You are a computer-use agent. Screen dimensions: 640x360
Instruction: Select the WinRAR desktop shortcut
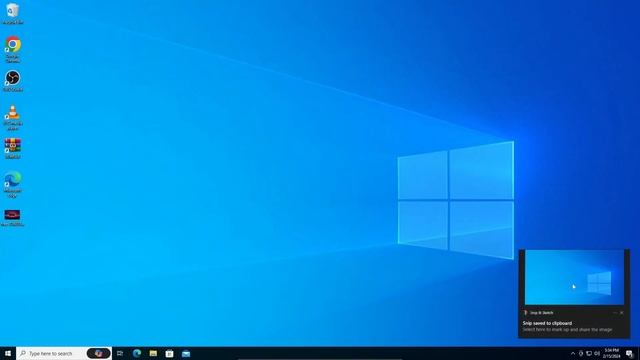(x=13, y=149)
